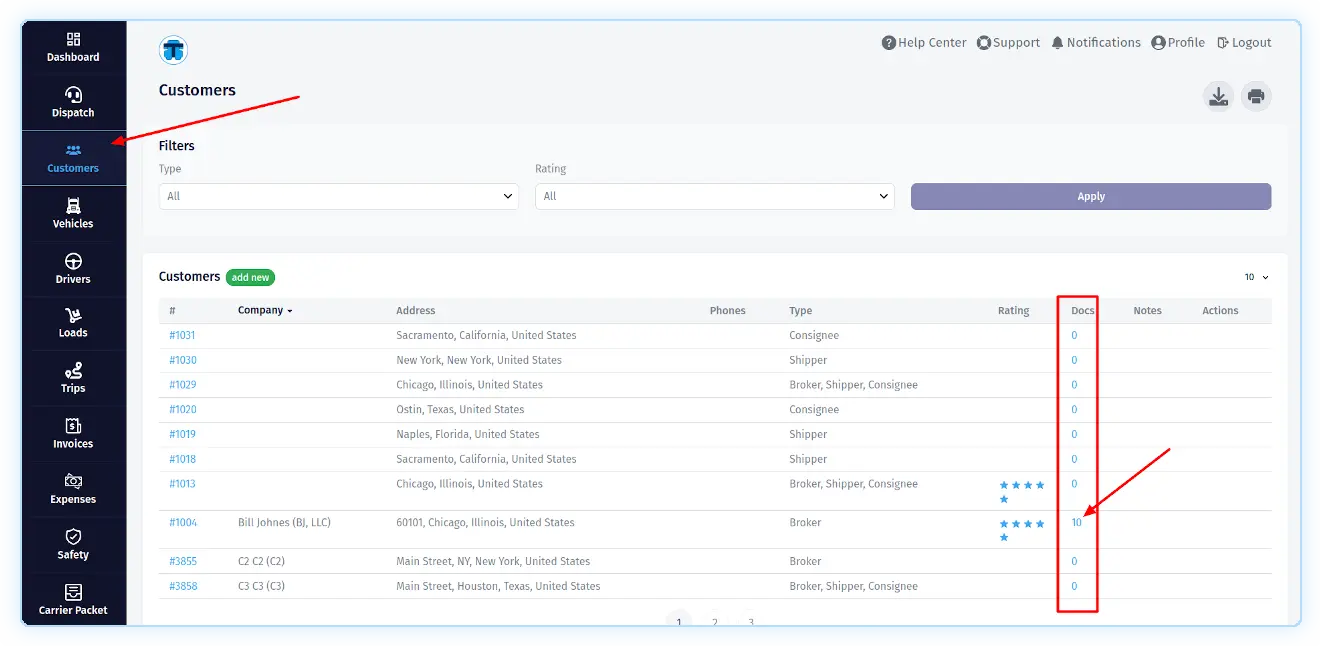Open the Help Center menu item
The height and width of the screenshot is (646, 1320).
923,43
